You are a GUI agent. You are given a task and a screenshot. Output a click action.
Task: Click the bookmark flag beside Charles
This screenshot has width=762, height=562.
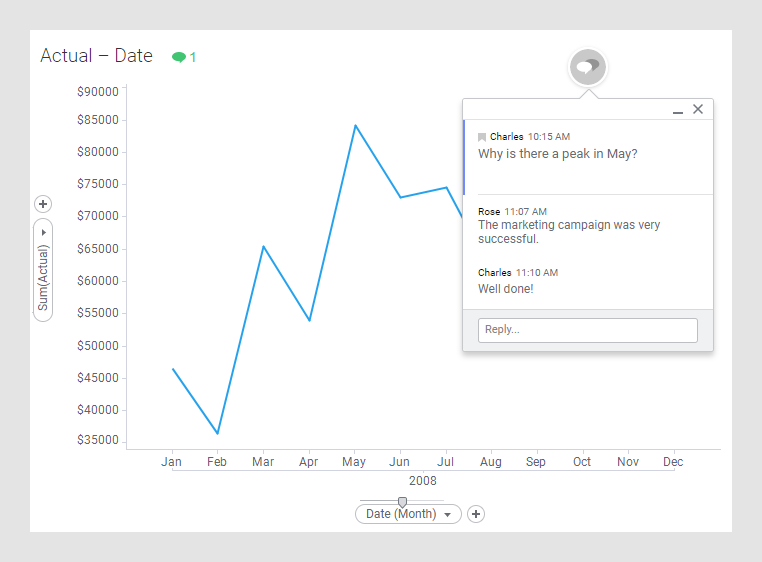click(x=482, y=137)
